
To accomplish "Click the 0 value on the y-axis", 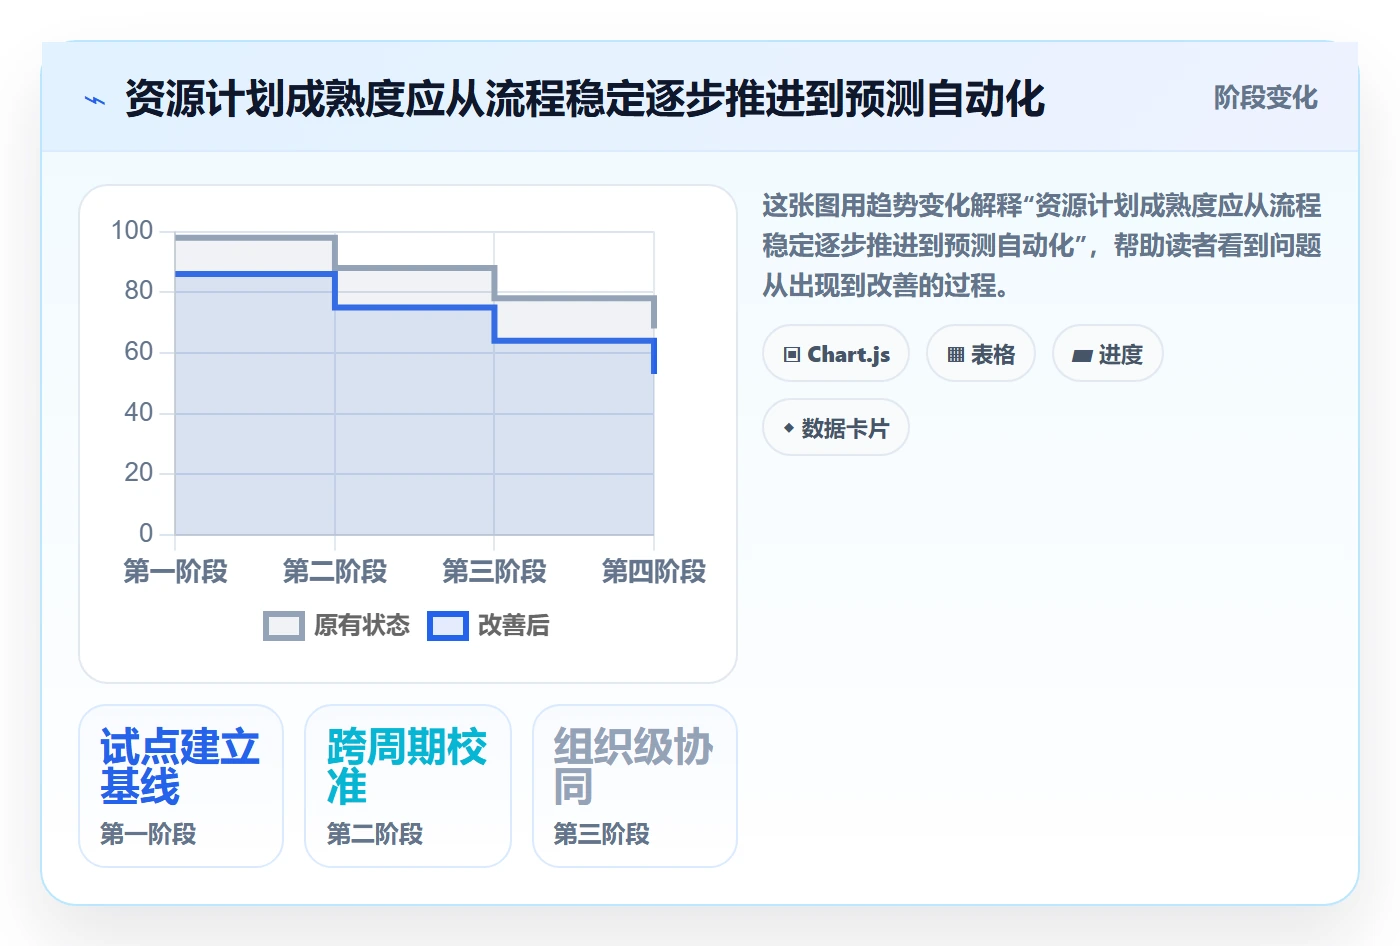I will [147, 534].
